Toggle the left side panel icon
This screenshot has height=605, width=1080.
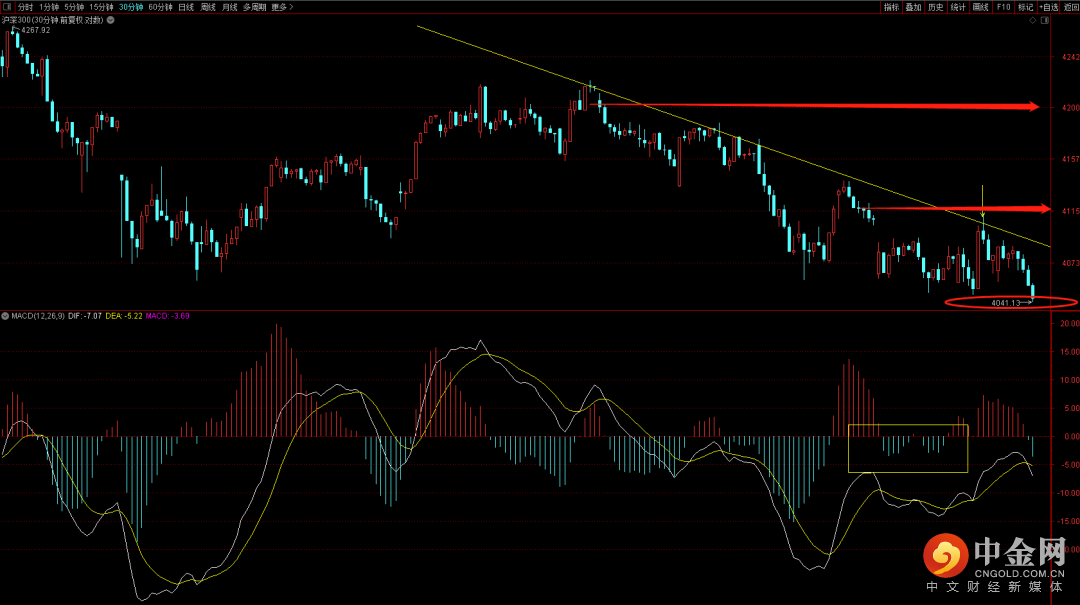point(7,7)
